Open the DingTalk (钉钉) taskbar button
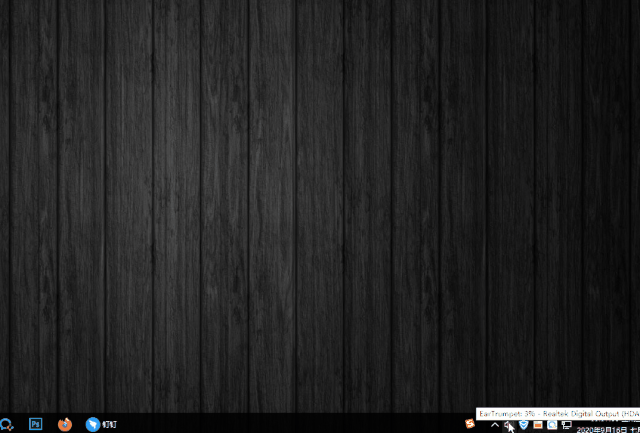 point(101,424)
